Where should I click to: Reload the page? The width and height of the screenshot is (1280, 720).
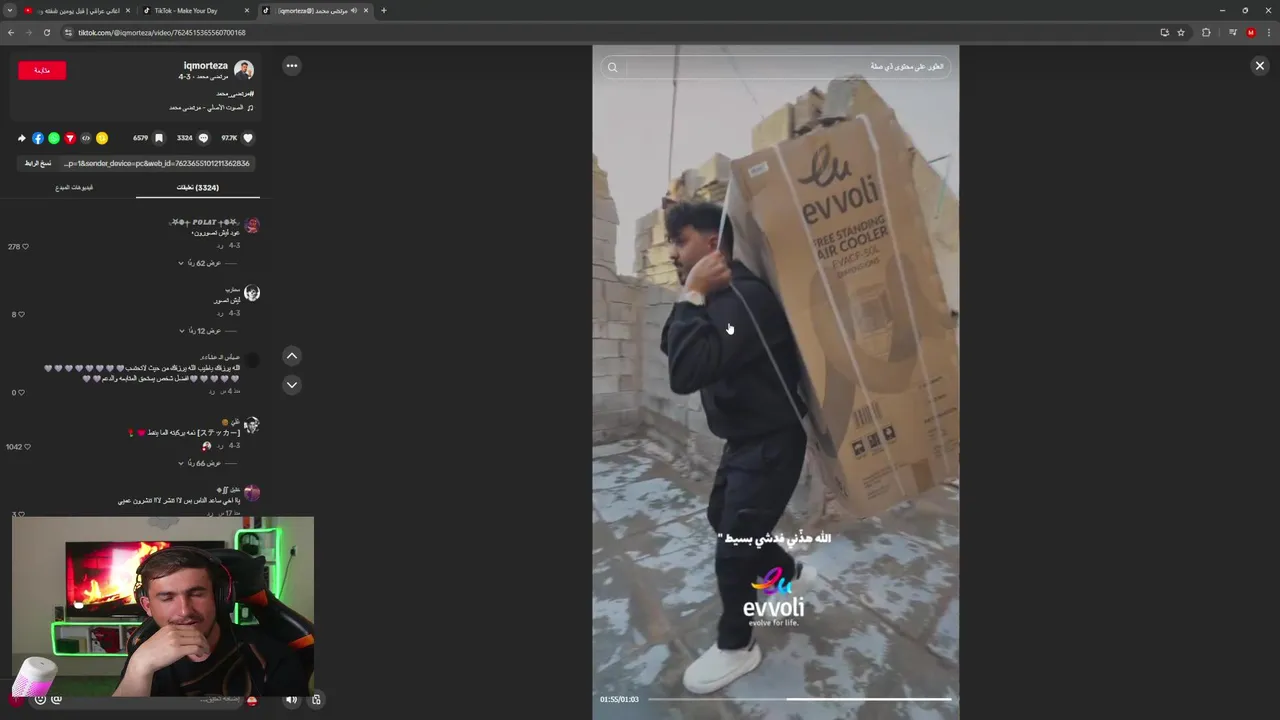click(x=46, y=32)
